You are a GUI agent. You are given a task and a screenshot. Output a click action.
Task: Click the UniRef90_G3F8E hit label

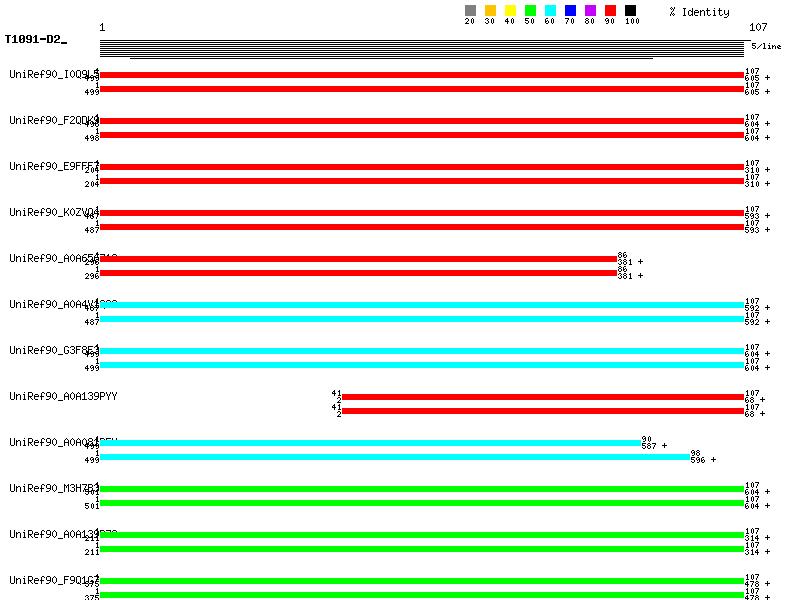54,351
